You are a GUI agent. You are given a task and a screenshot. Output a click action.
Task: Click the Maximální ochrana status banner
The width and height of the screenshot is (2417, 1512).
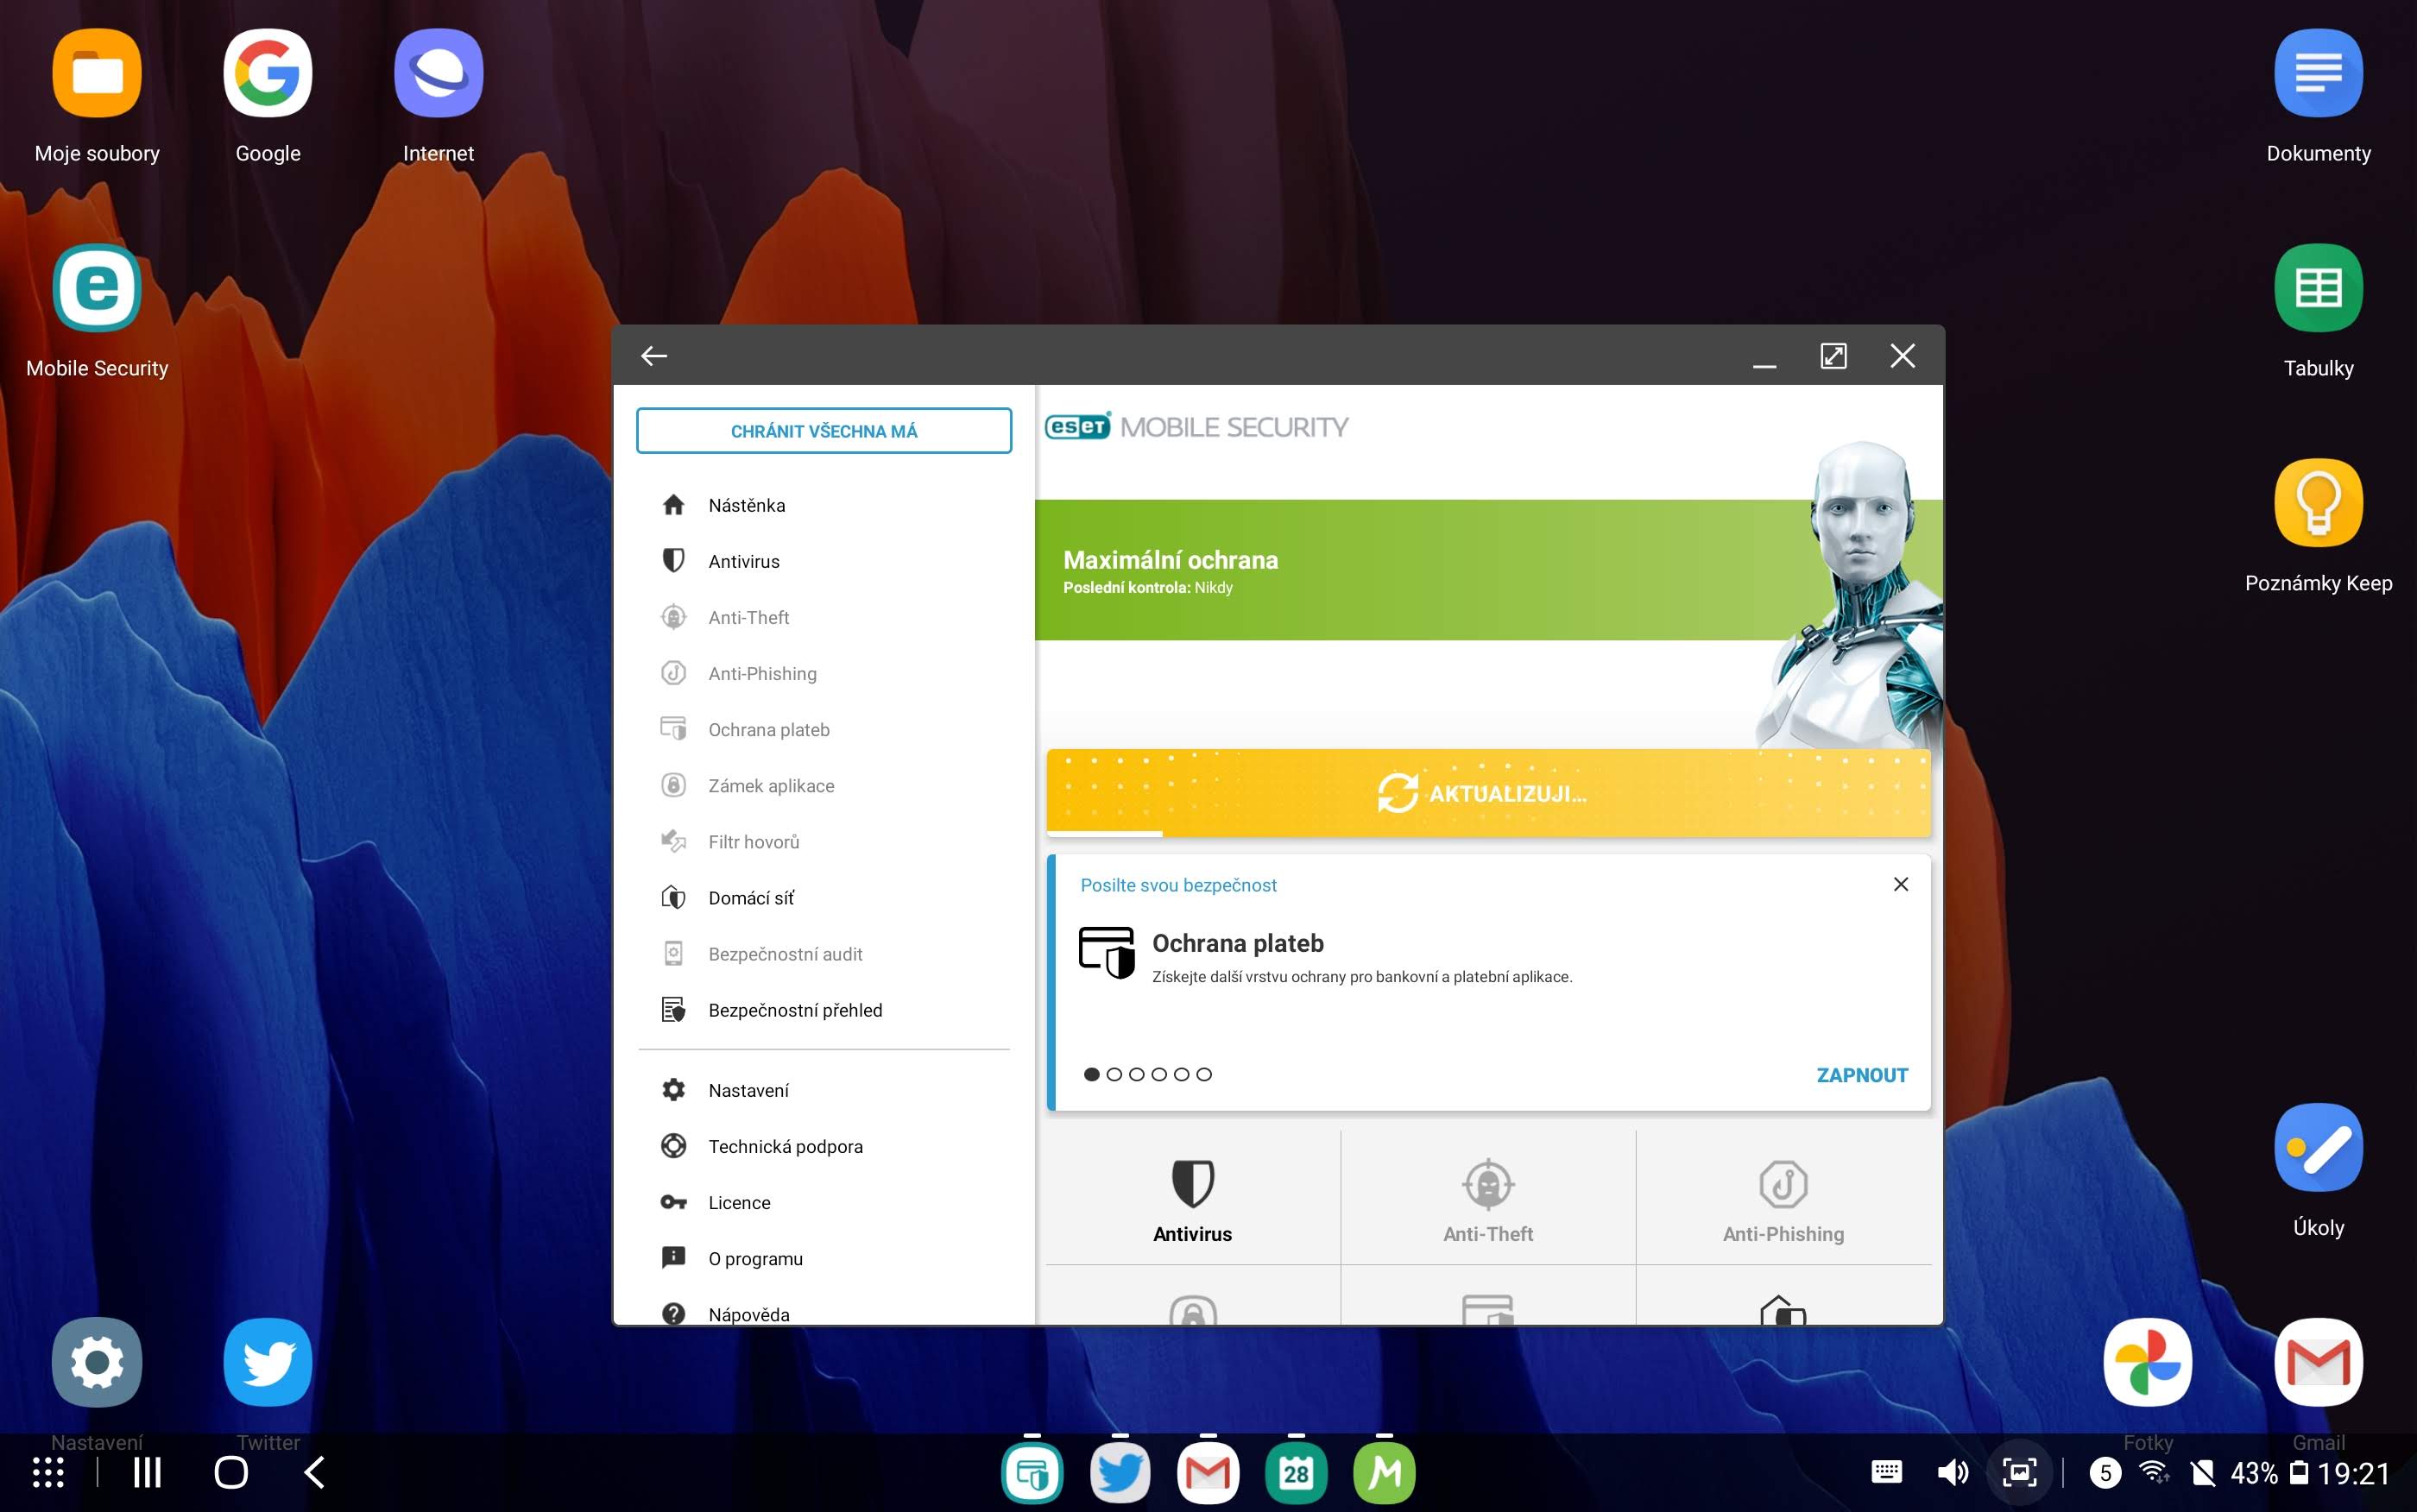(x=1488, y=570)
